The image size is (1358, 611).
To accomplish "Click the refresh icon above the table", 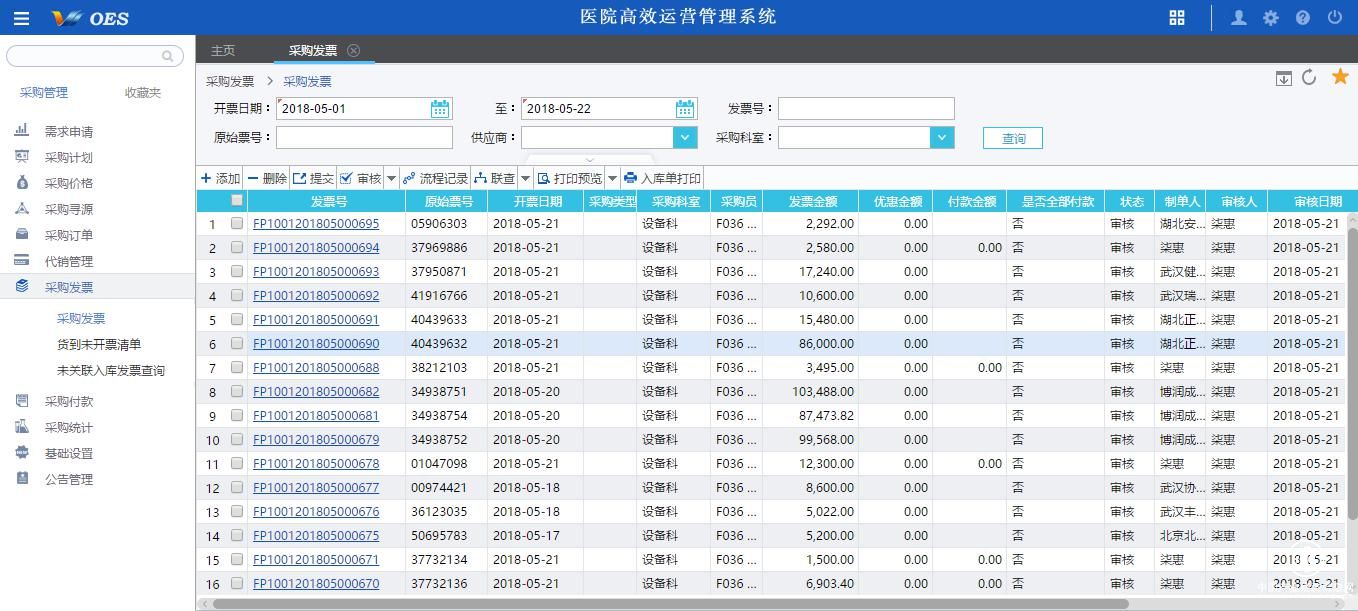I will tap(1310, 76).
